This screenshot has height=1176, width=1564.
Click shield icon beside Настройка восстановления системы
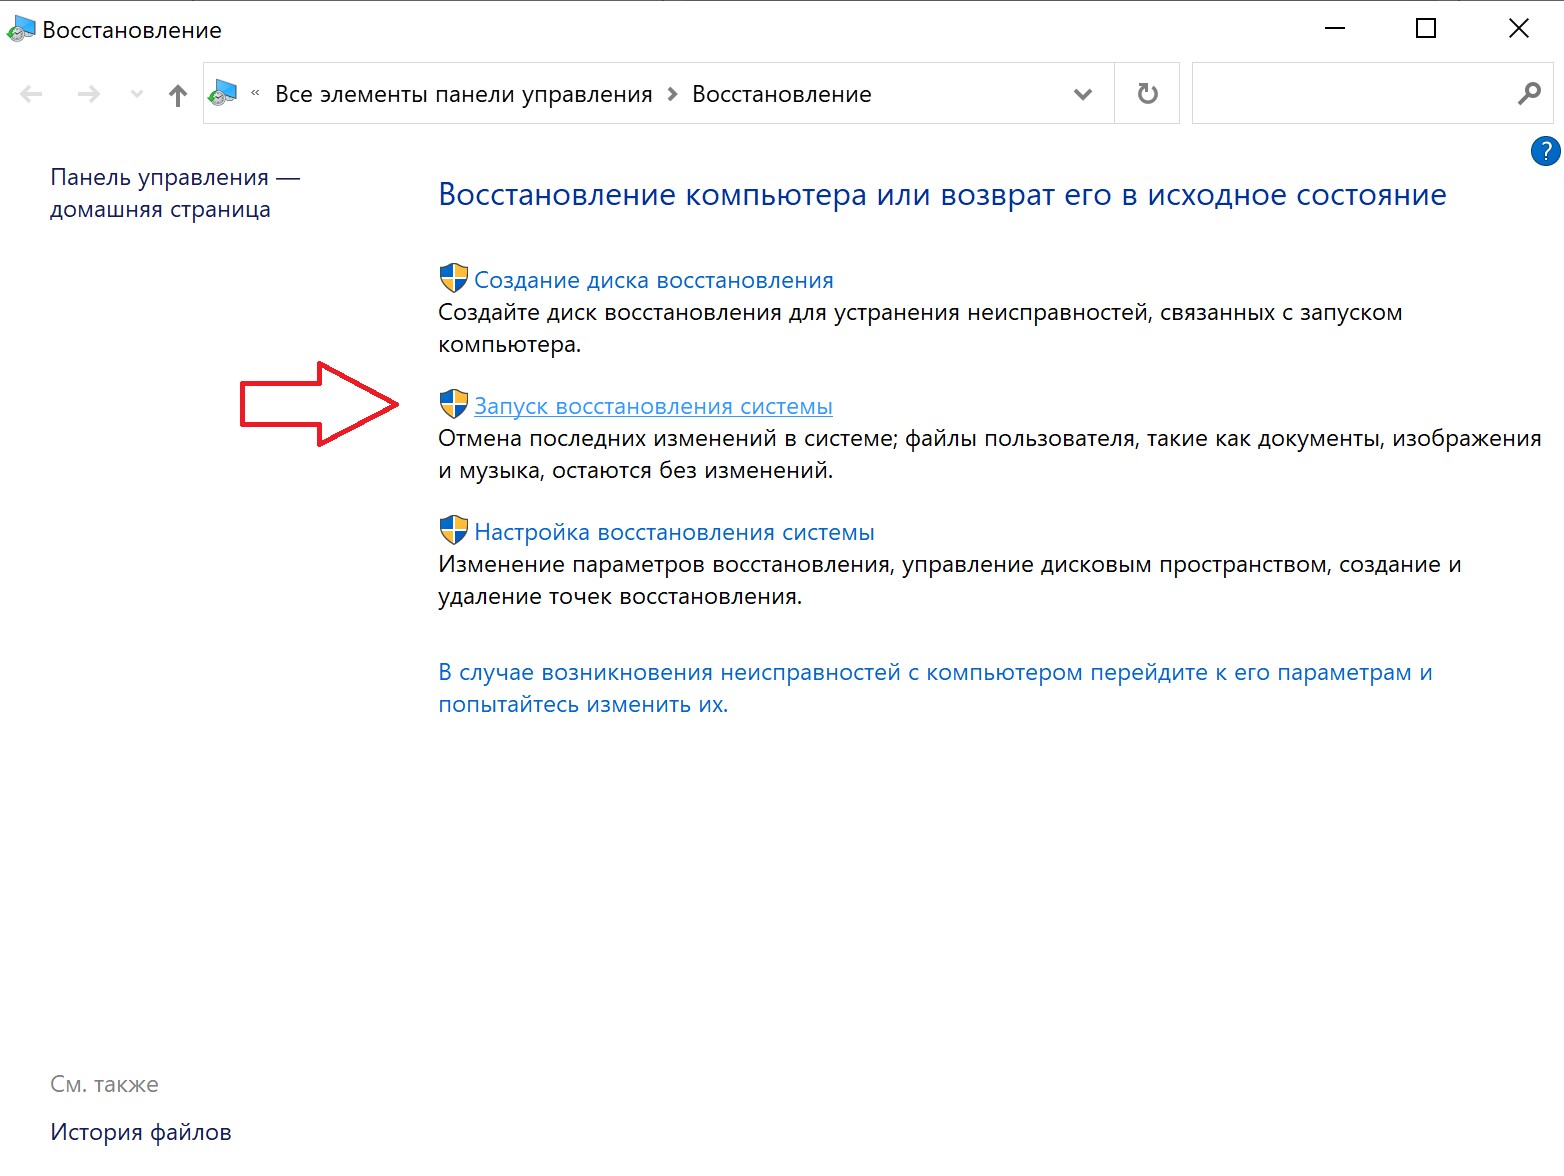454,530
